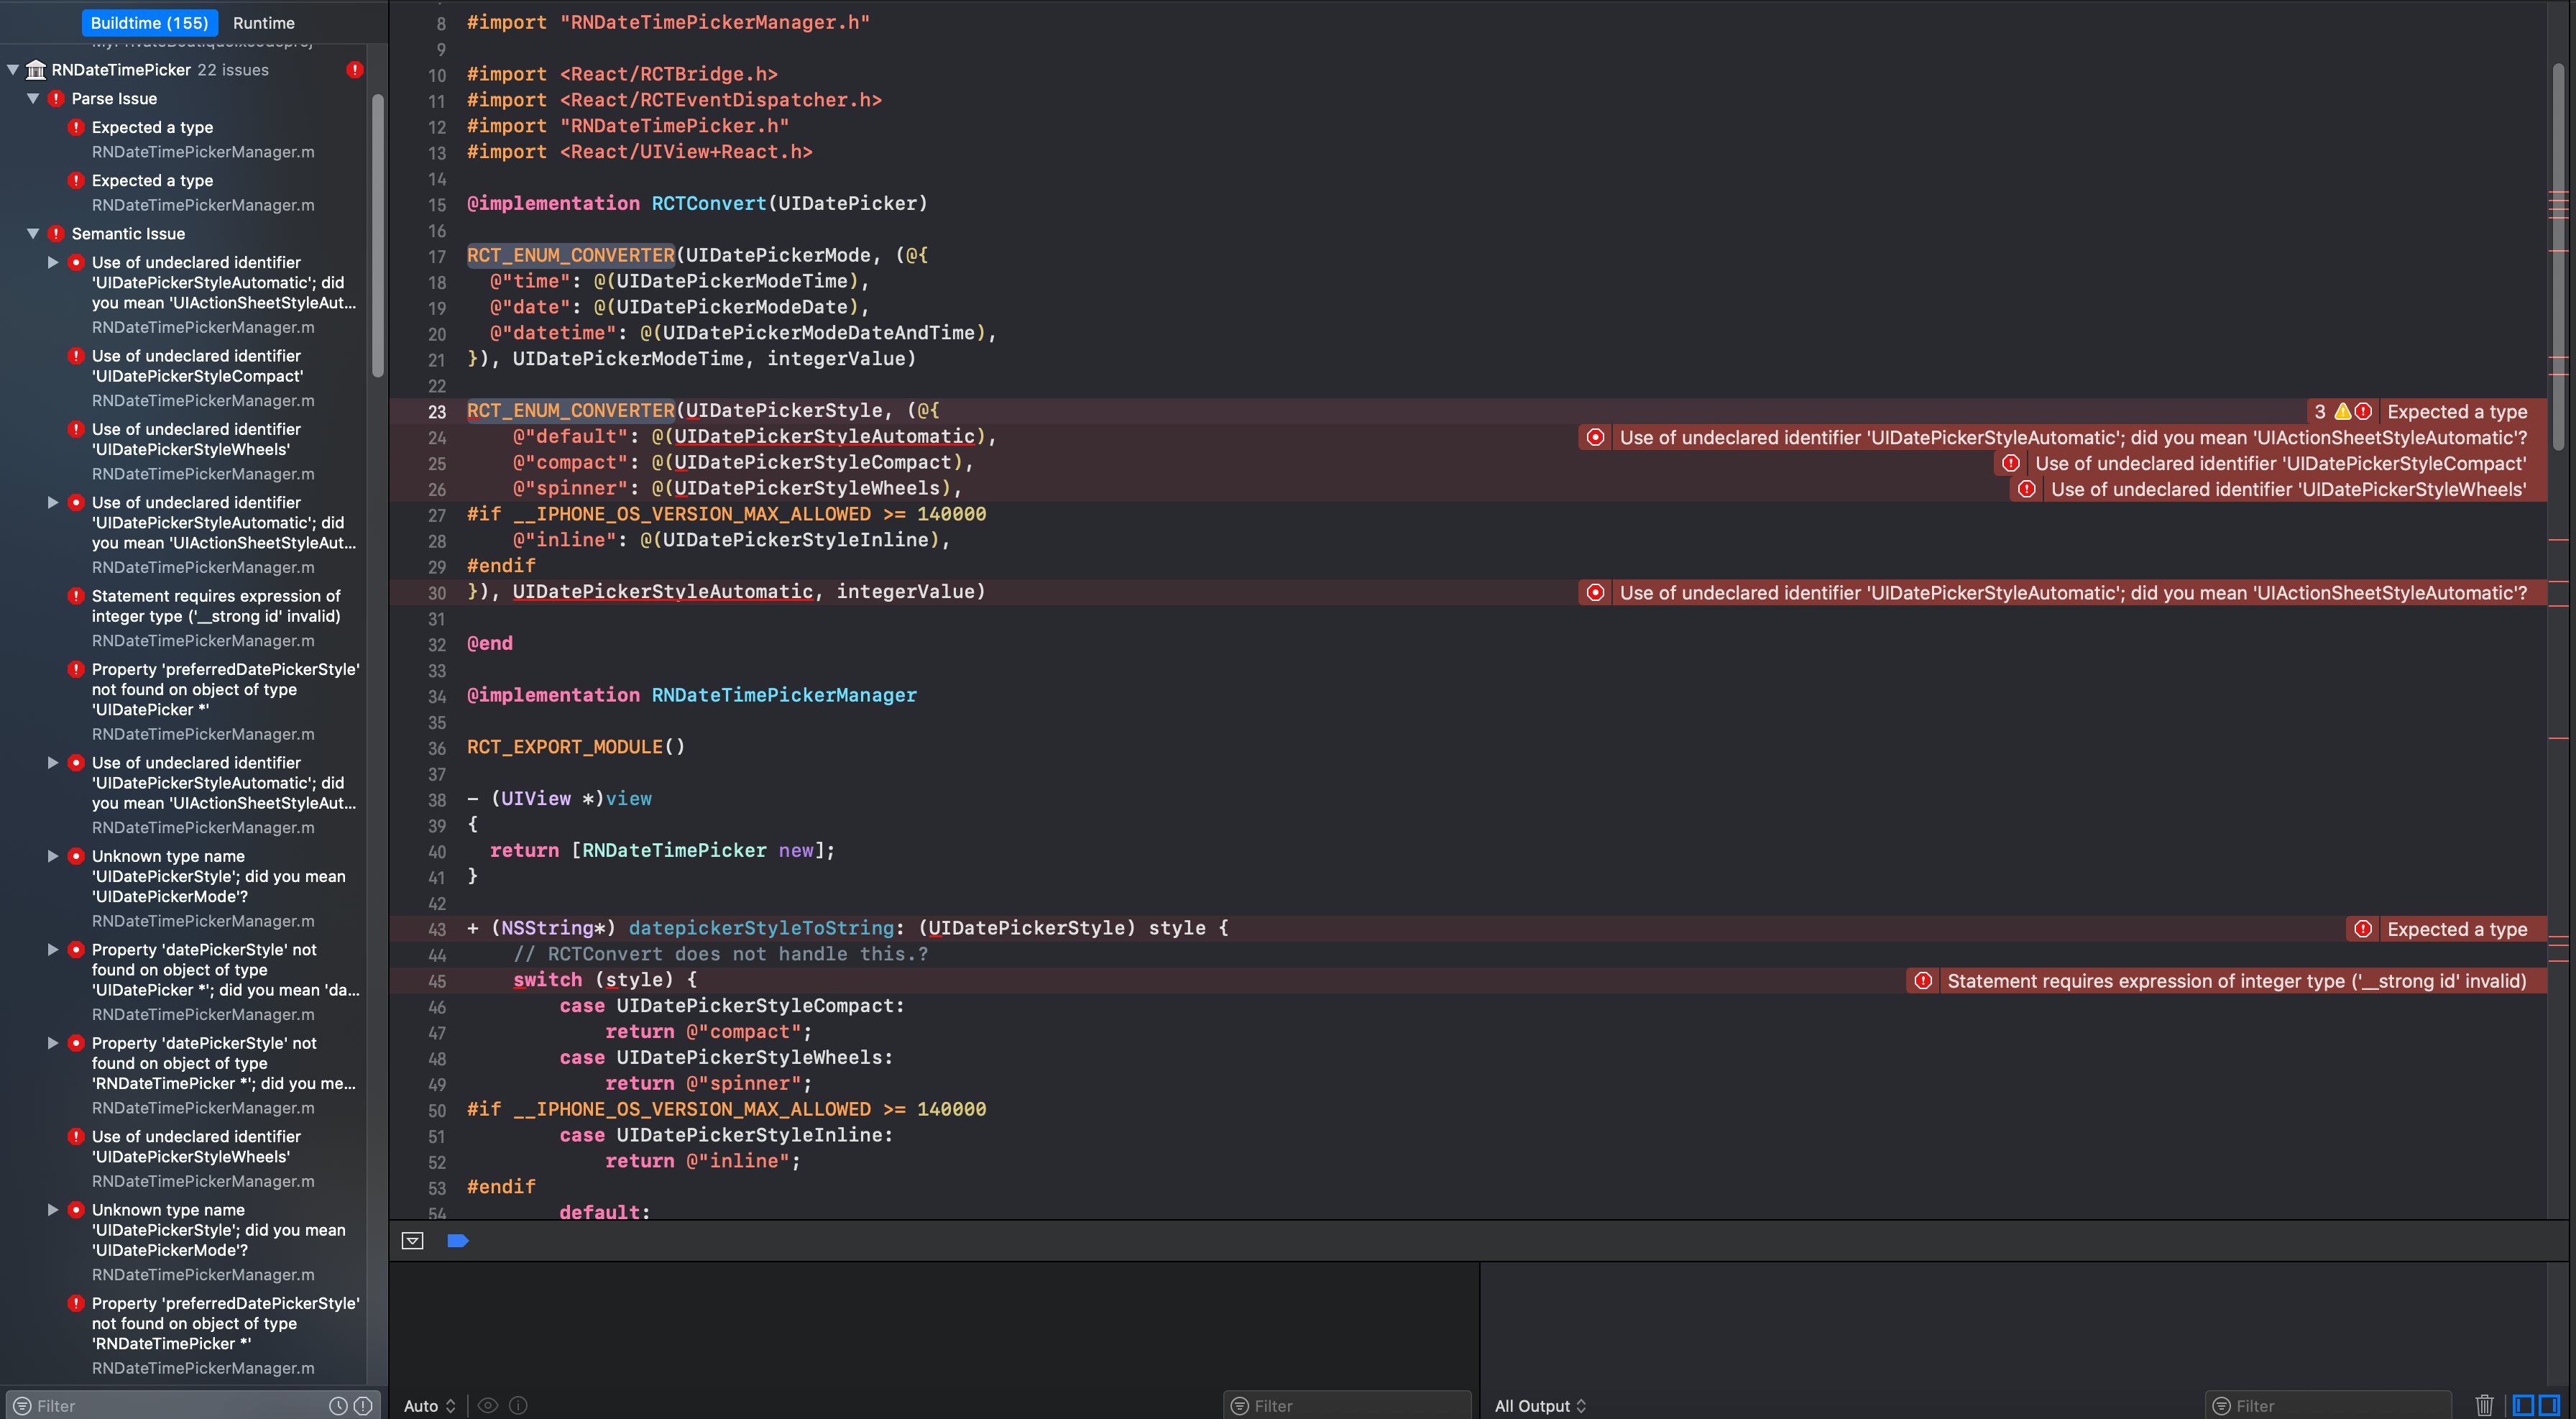Screen dimensions: 2576x1419
Task: Click warning icon on line 23 annotation
Action: 2343,412
